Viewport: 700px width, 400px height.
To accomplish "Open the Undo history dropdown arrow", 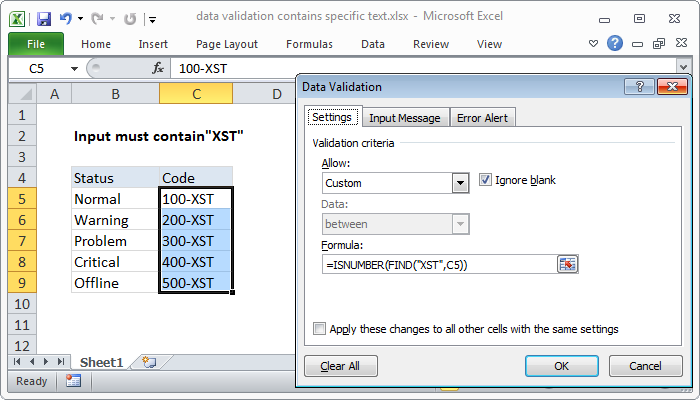I will pos(80,19).
